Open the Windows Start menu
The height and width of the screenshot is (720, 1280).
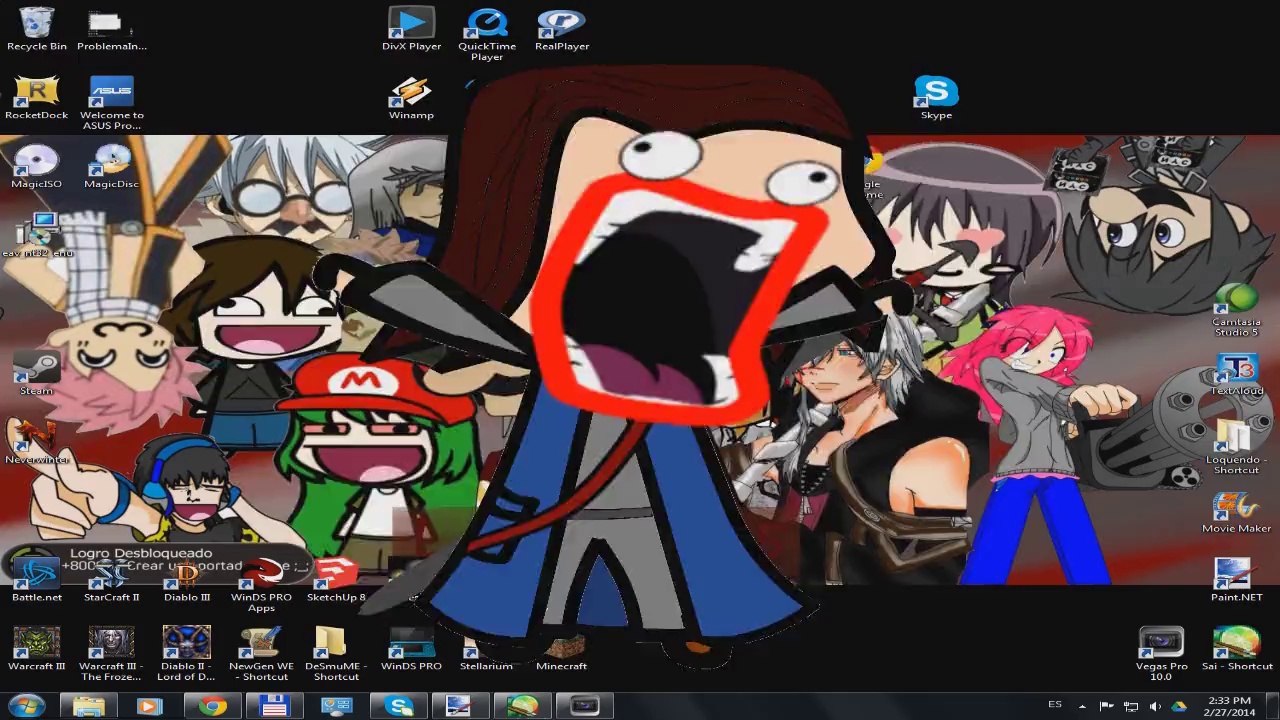(x=27, y=706)
